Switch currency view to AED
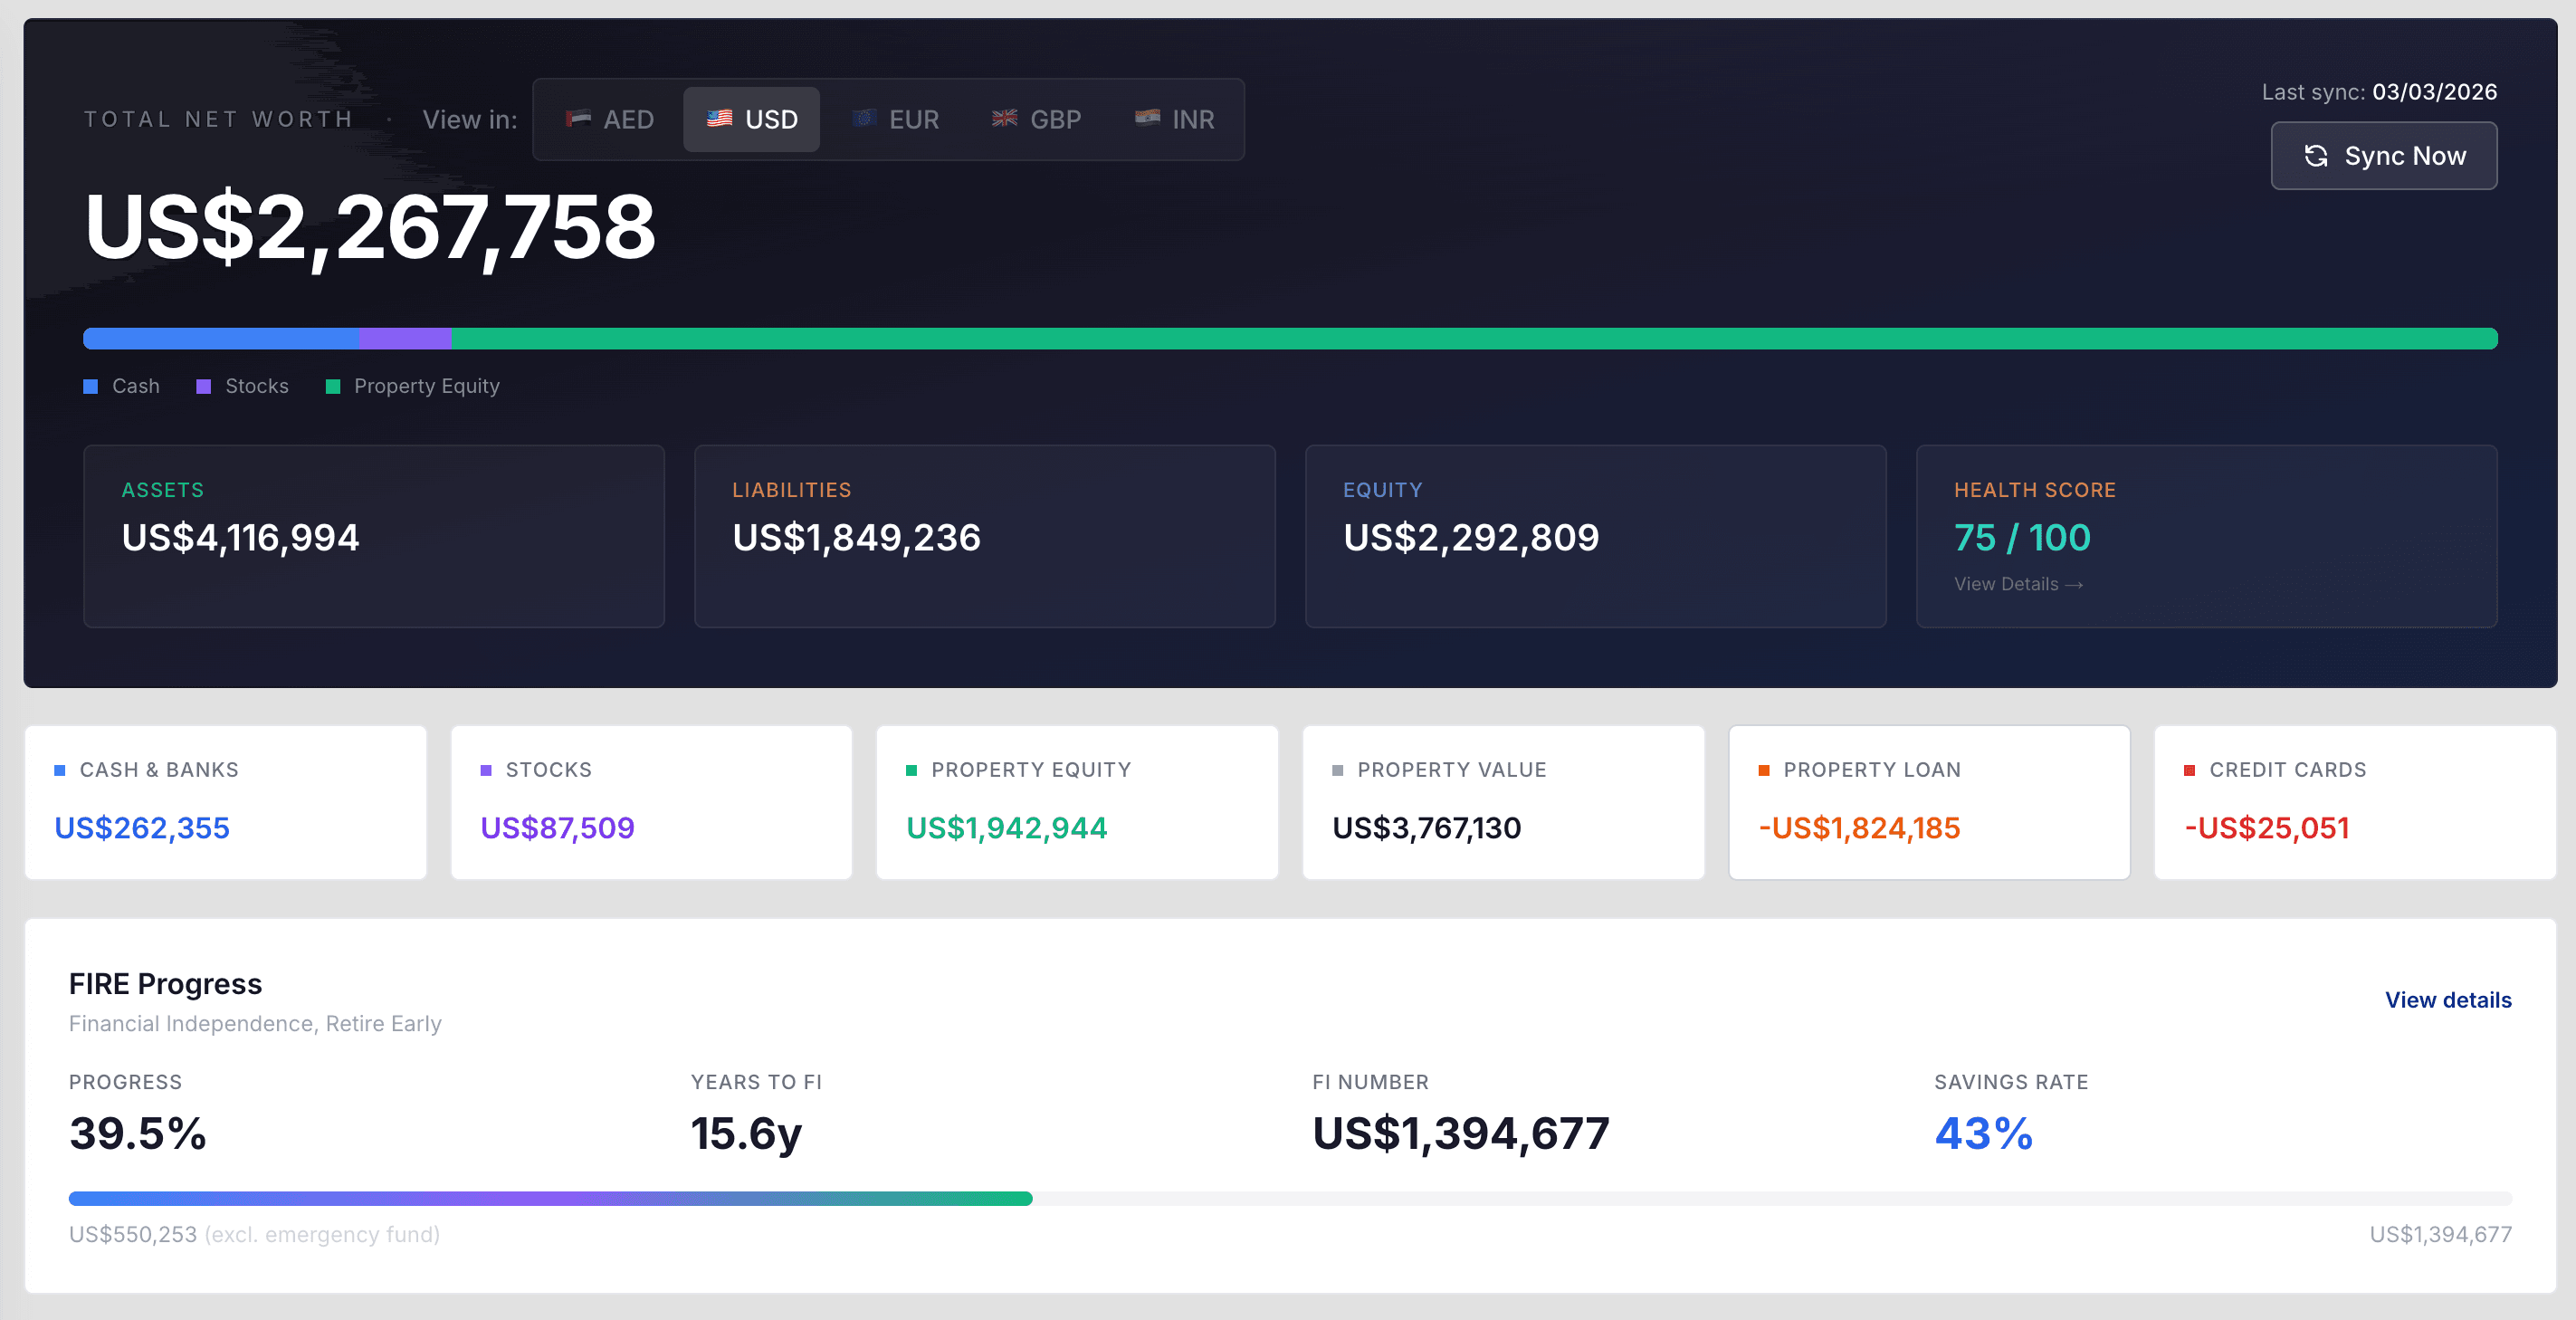 pos(610,120)
